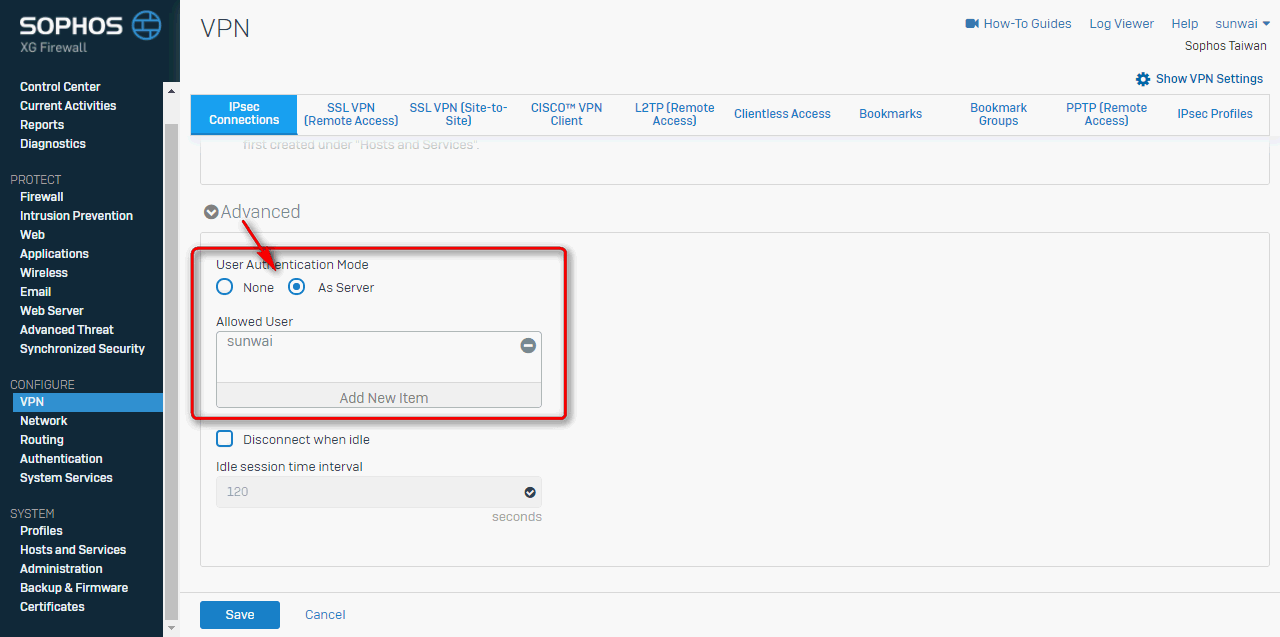1280x637 pixels.
Task: Switch to IPsec Connections tab
Action: (x=244, y=114)
